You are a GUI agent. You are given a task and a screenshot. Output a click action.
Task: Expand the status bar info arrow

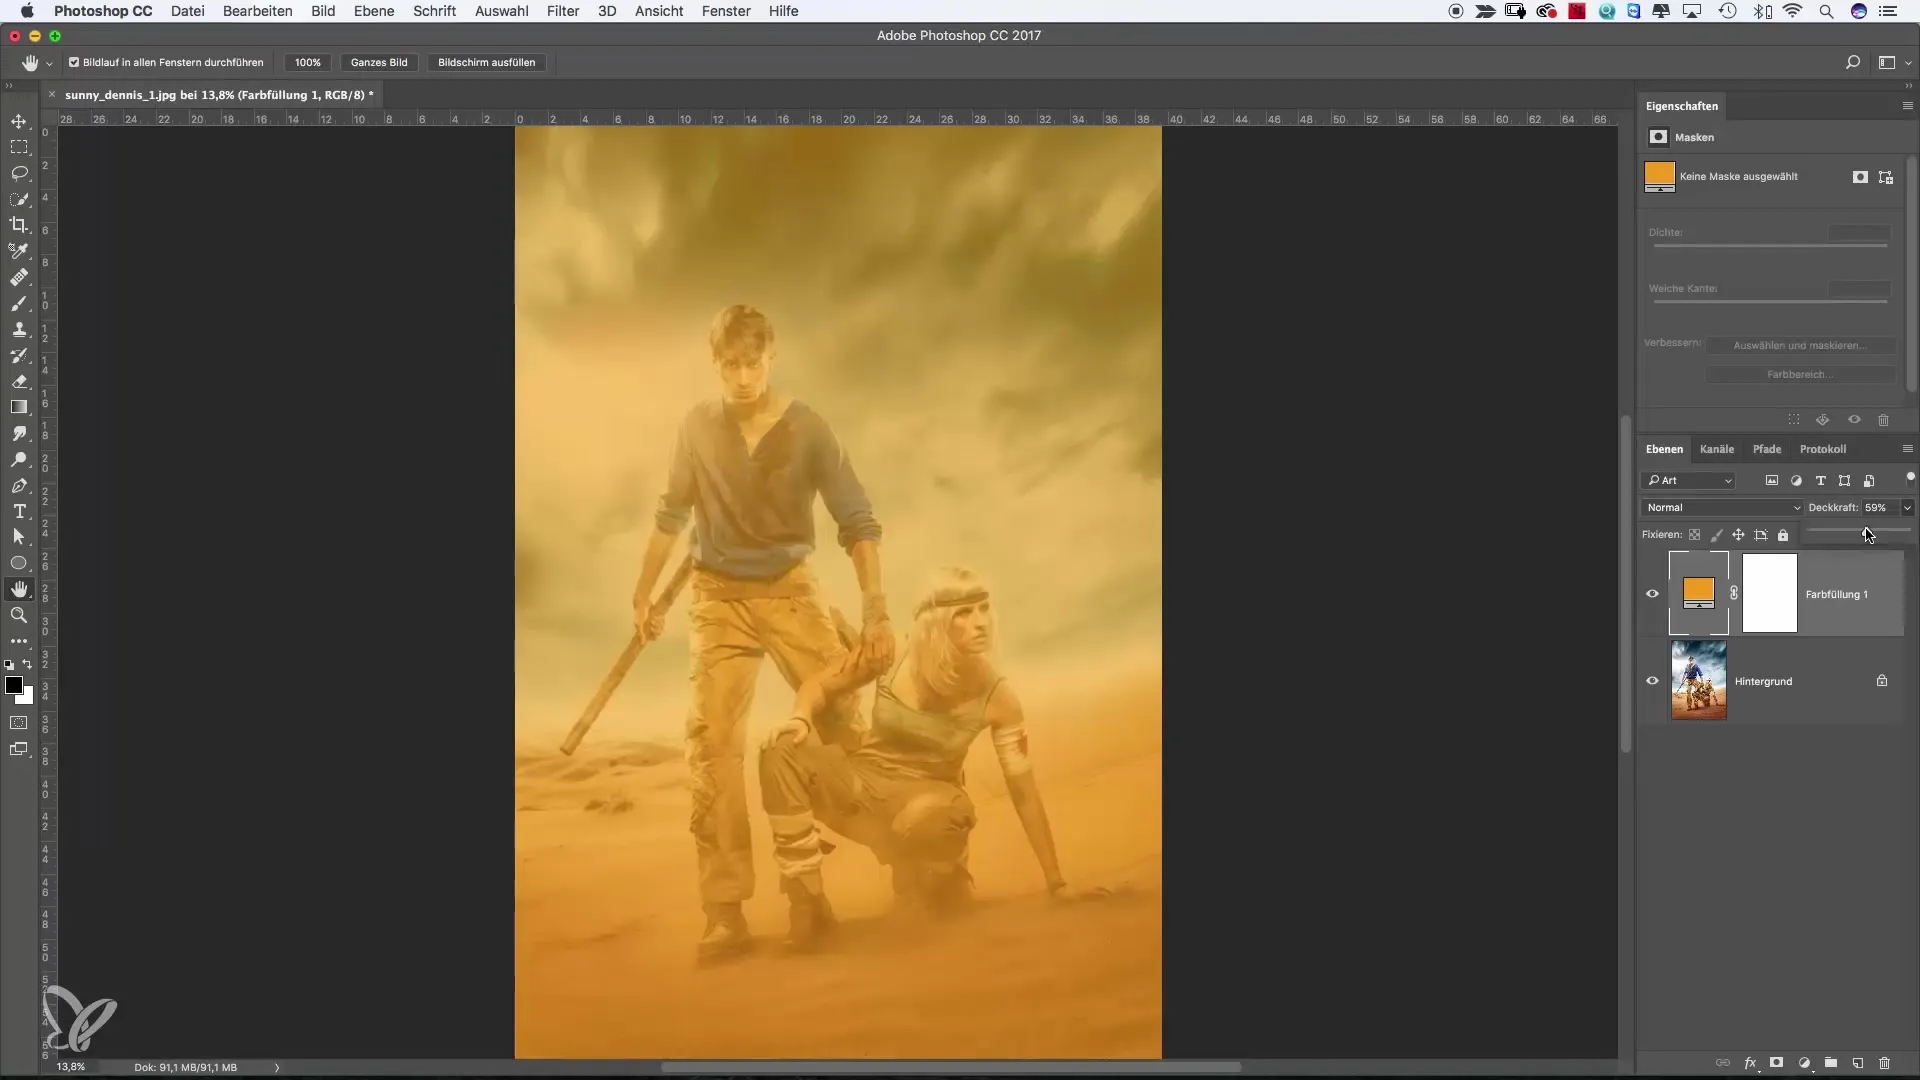pos(277,1067)
